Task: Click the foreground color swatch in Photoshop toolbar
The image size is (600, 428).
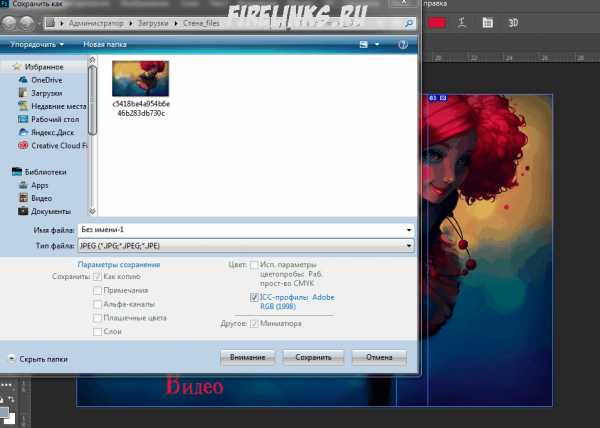Action: coord(3,412)
